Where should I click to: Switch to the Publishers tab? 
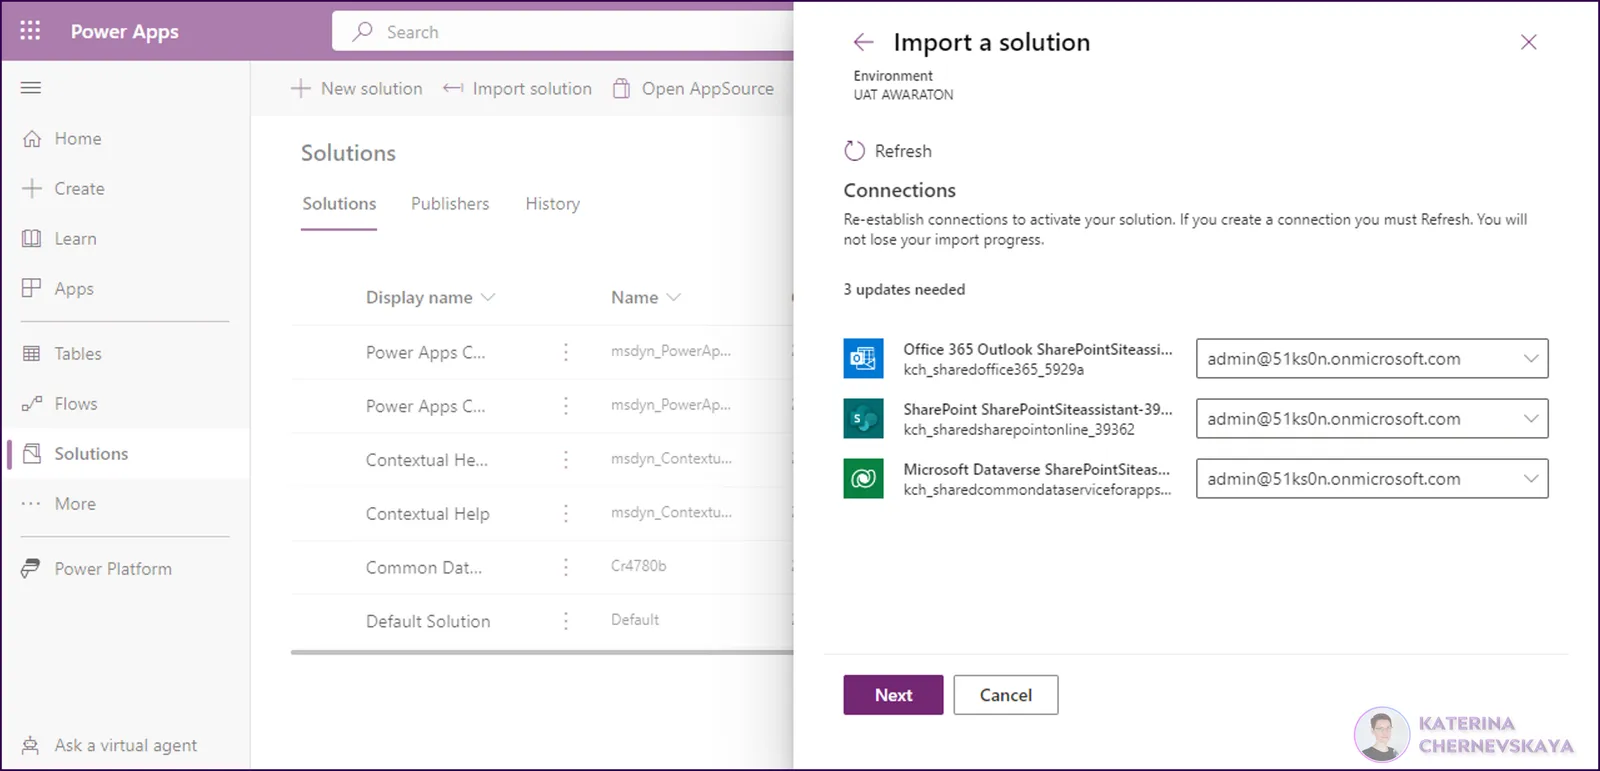[450, 204]
